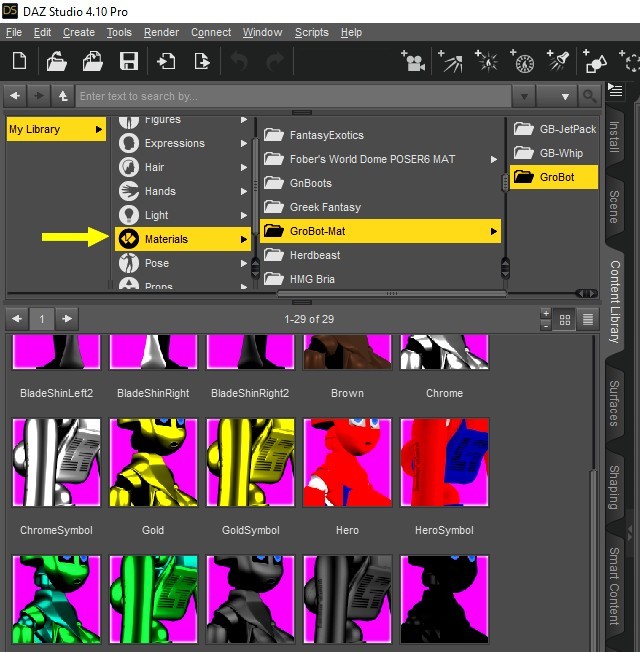Open the HMG Bria folder
This screenshot has height=652, width=640.
click(381, 279)
